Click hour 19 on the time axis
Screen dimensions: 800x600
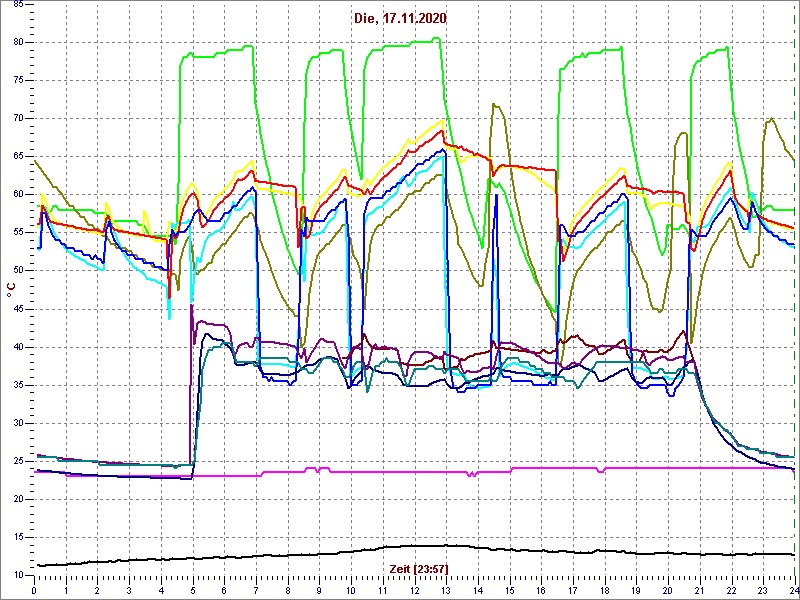tap(636, 590)
